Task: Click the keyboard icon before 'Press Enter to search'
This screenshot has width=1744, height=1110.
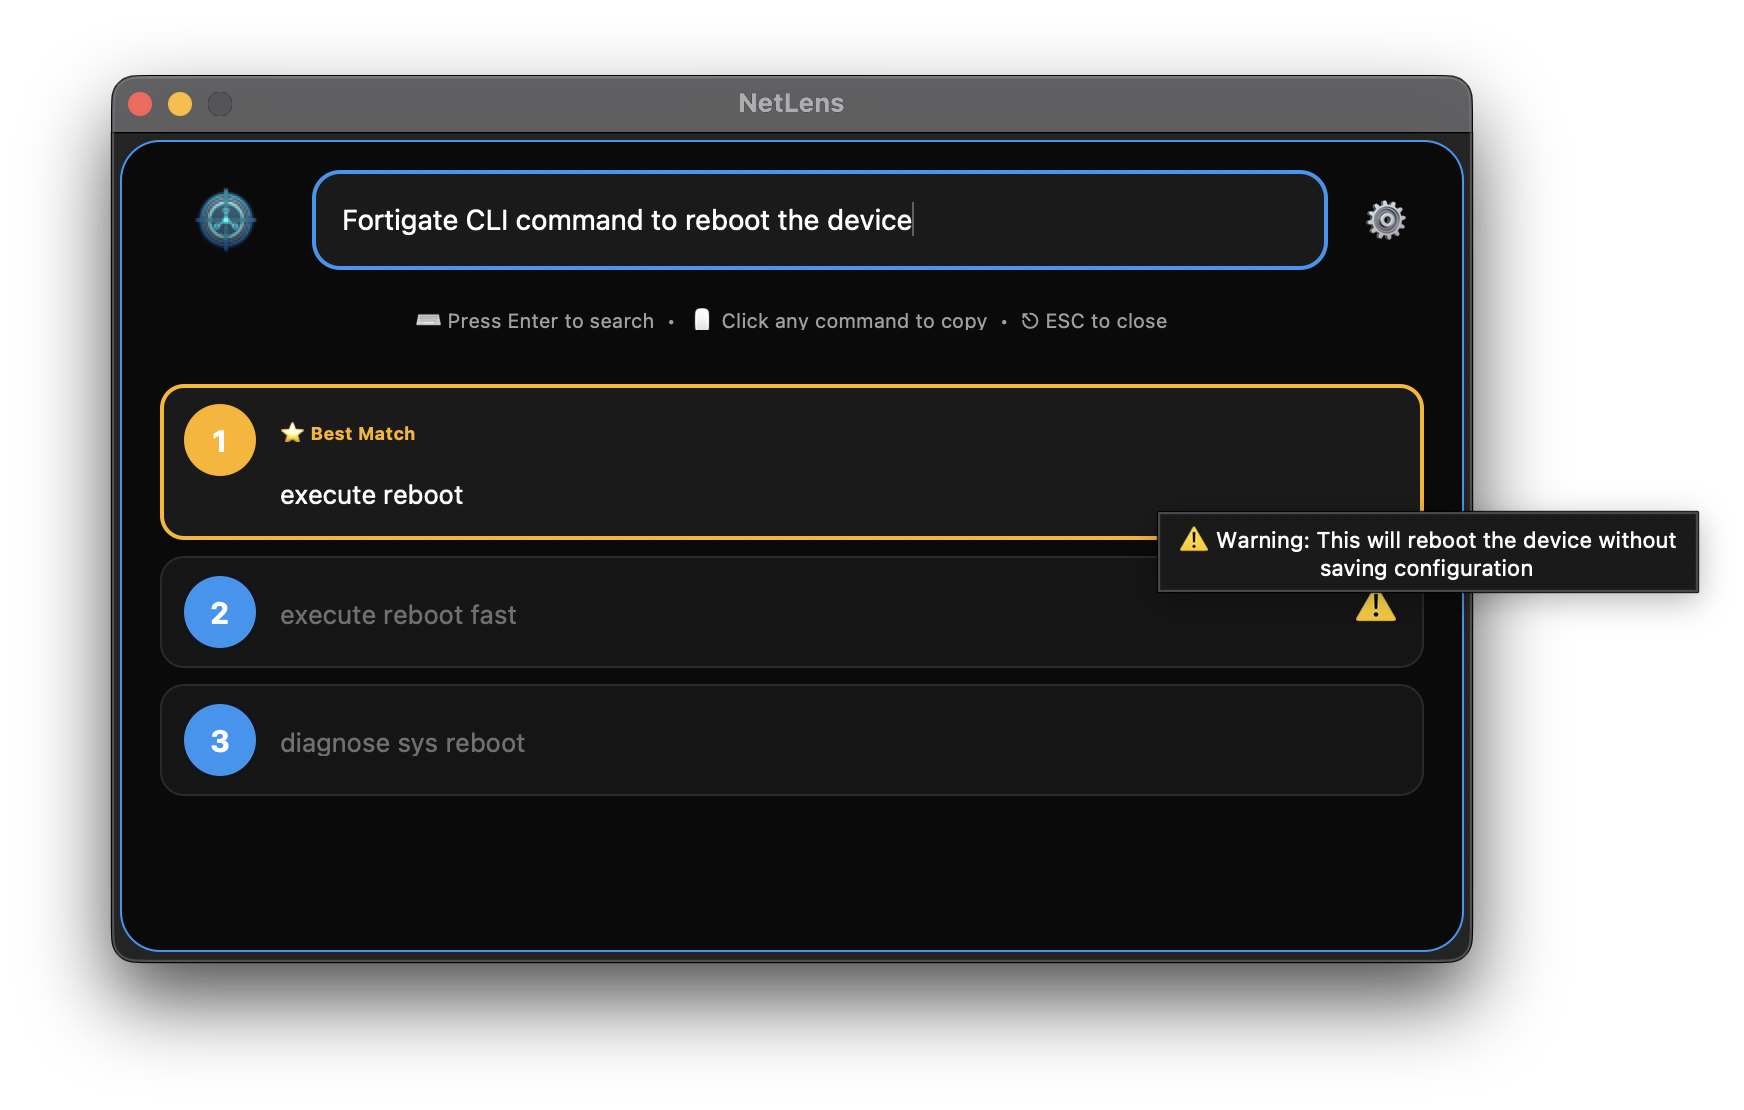Action: click(428, 320)
